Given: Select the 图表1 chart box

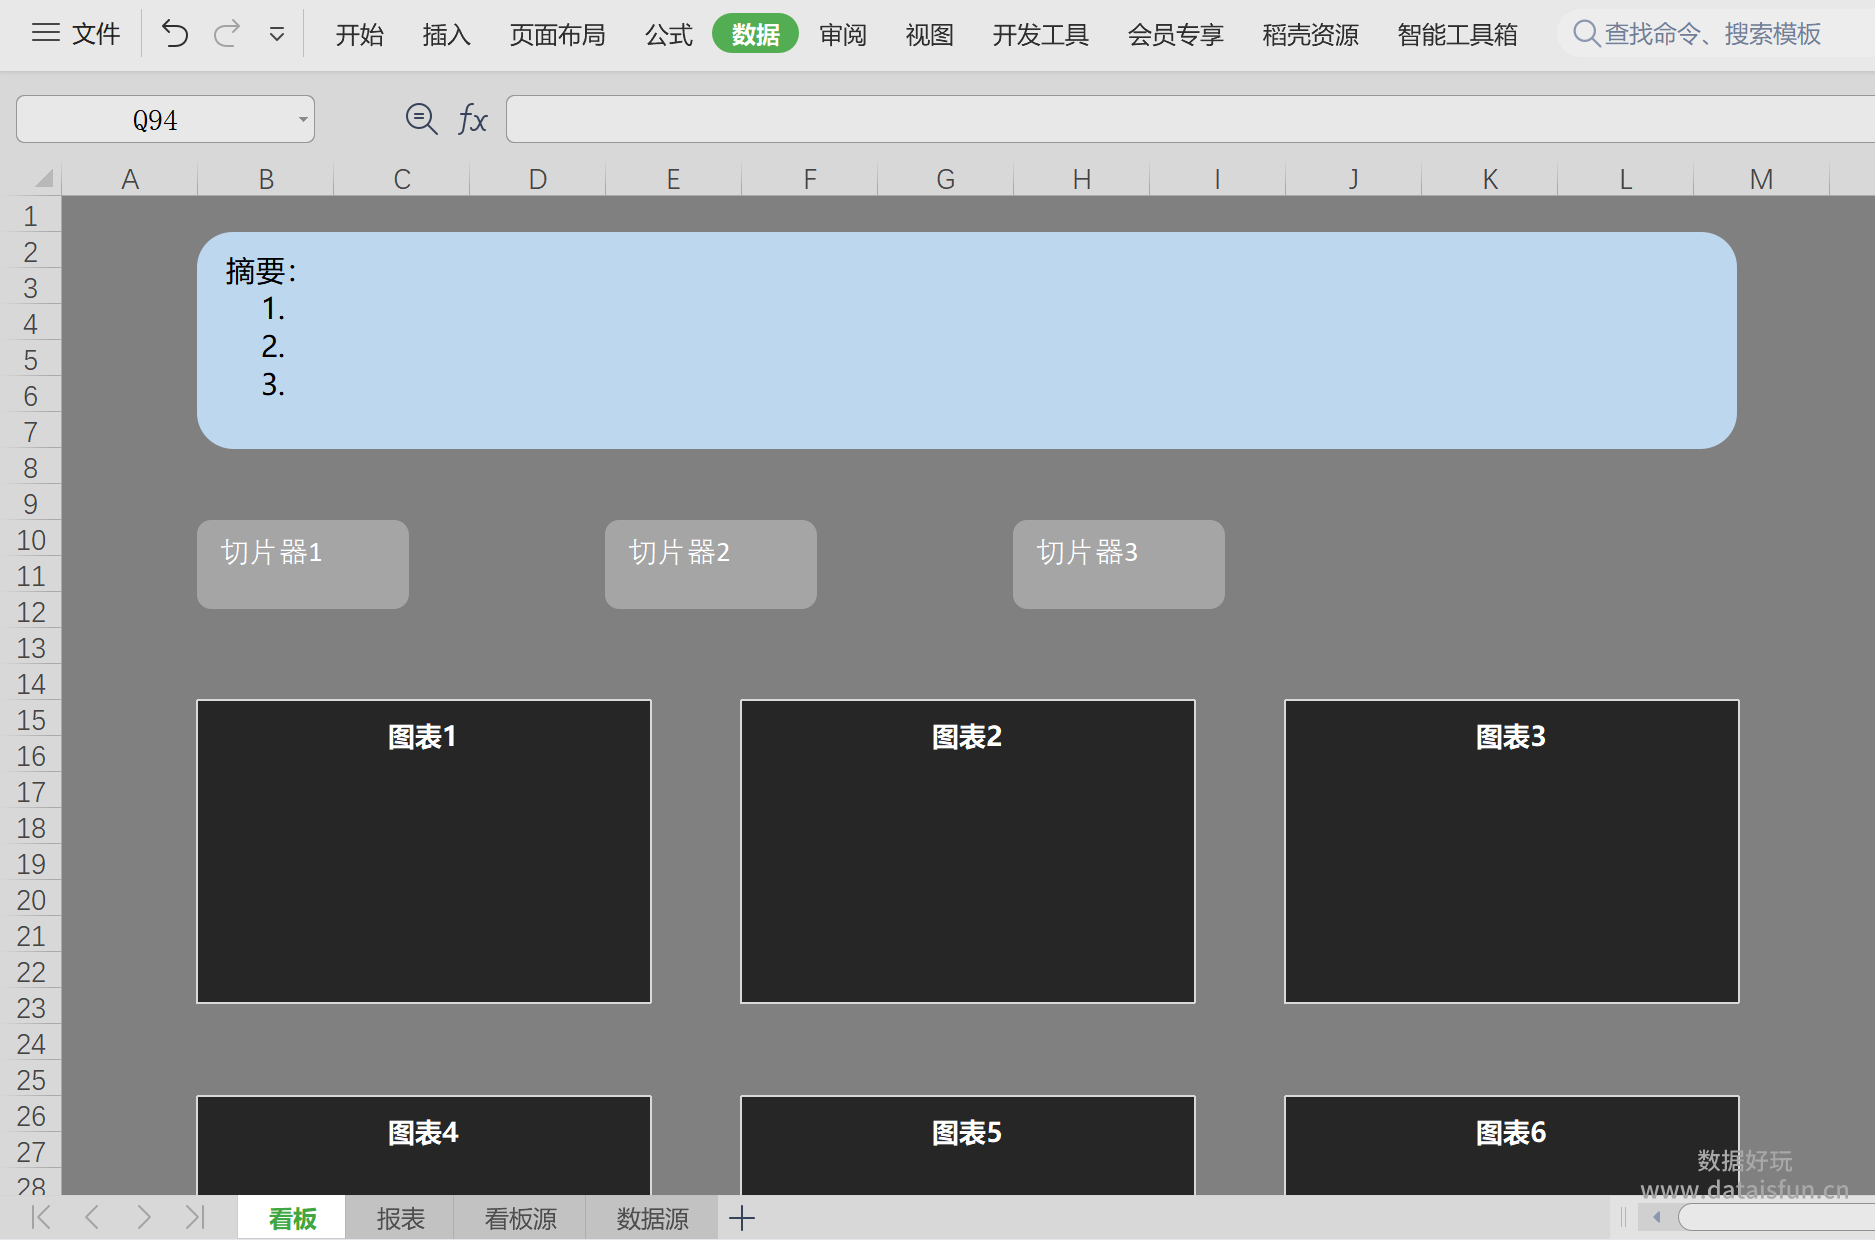Looking at the screenshot, I should tap(424, 851).
